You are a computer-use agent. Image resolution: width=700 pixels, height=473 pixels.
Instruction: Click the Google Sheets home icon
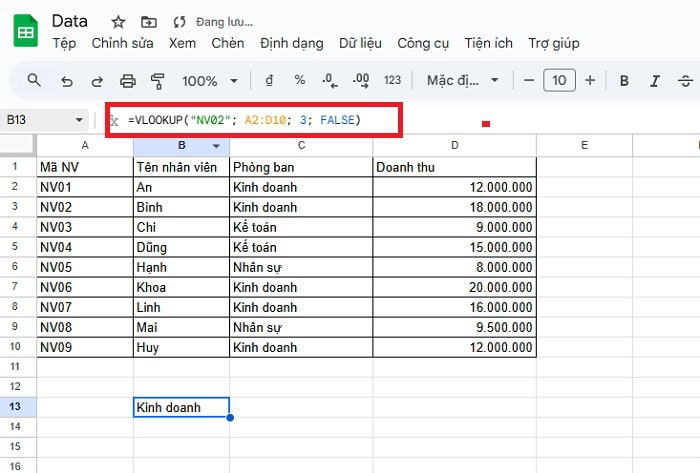coord(25,31)
